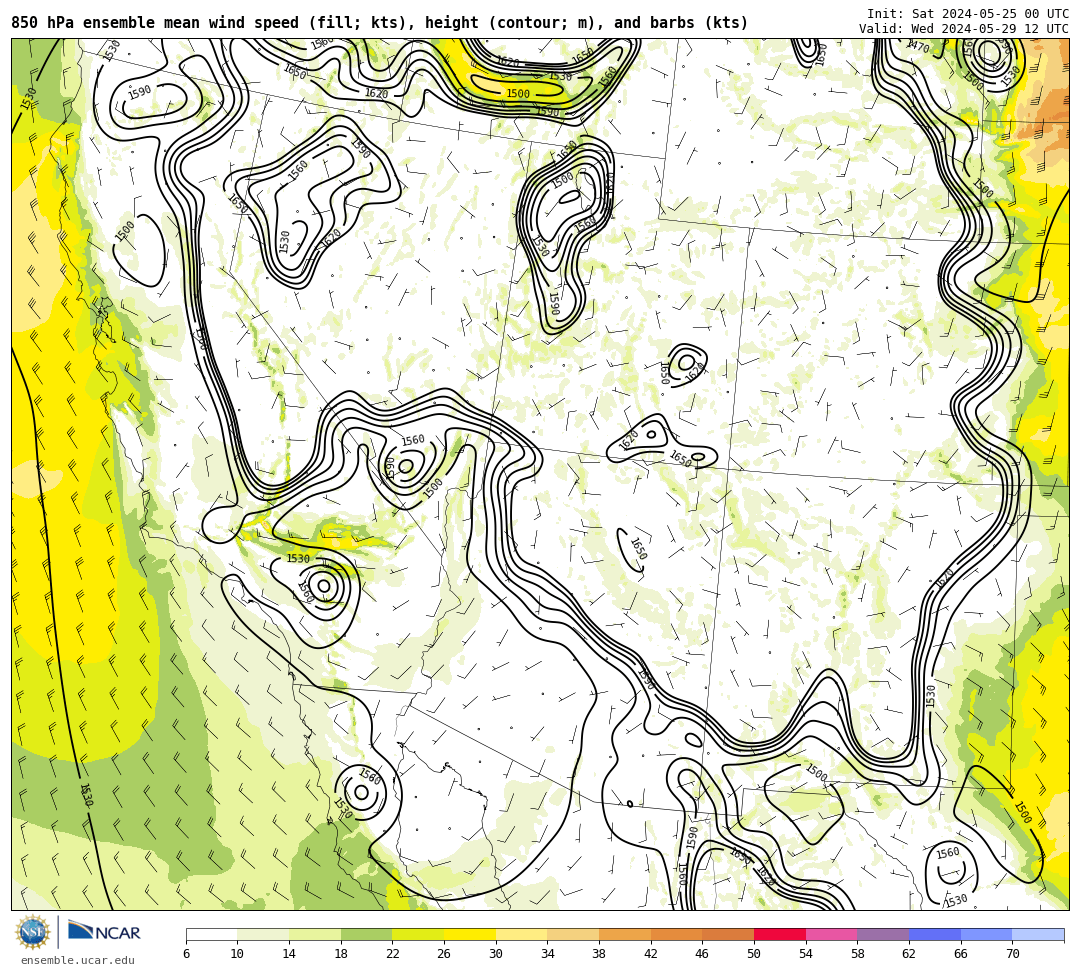
Task: Click the 1470 height contour label
Action: tap(918, 47)
